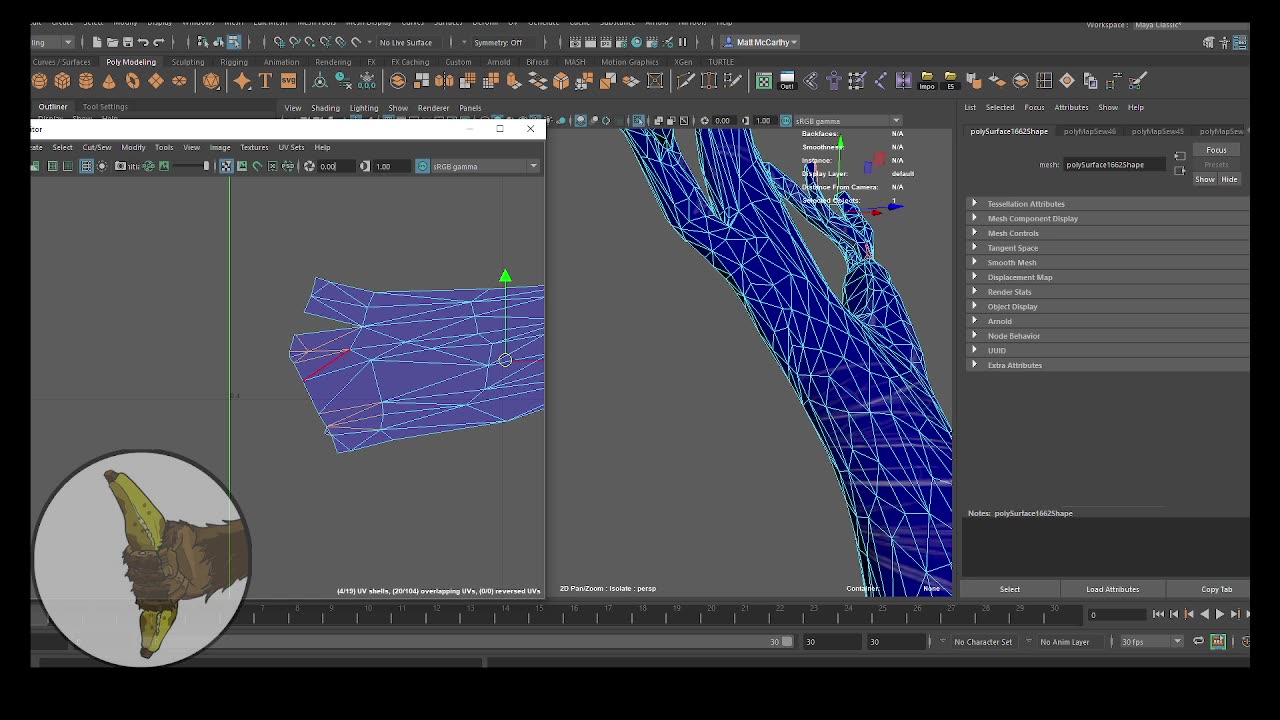Viewport: 1280px width, 720px height.
Task: Click the Focus button in Attribute Editor
Action: pyautogui.click(x=1216, y=150)
